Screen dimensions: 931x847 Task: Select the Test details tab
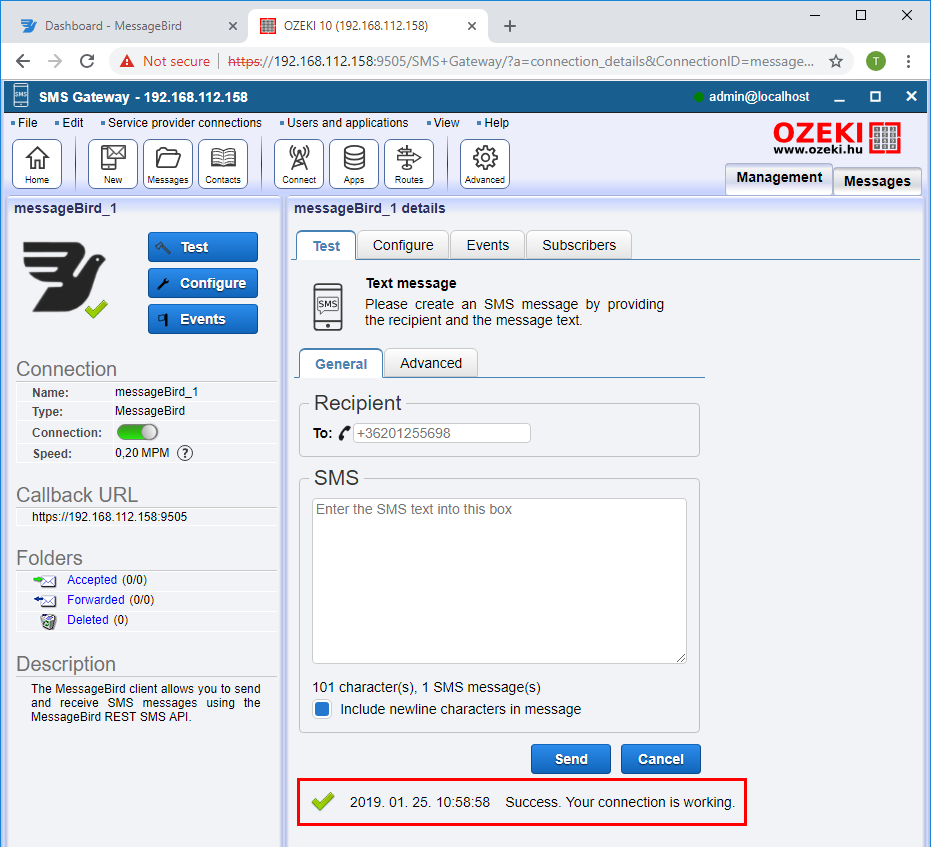(x=327, y=246)
